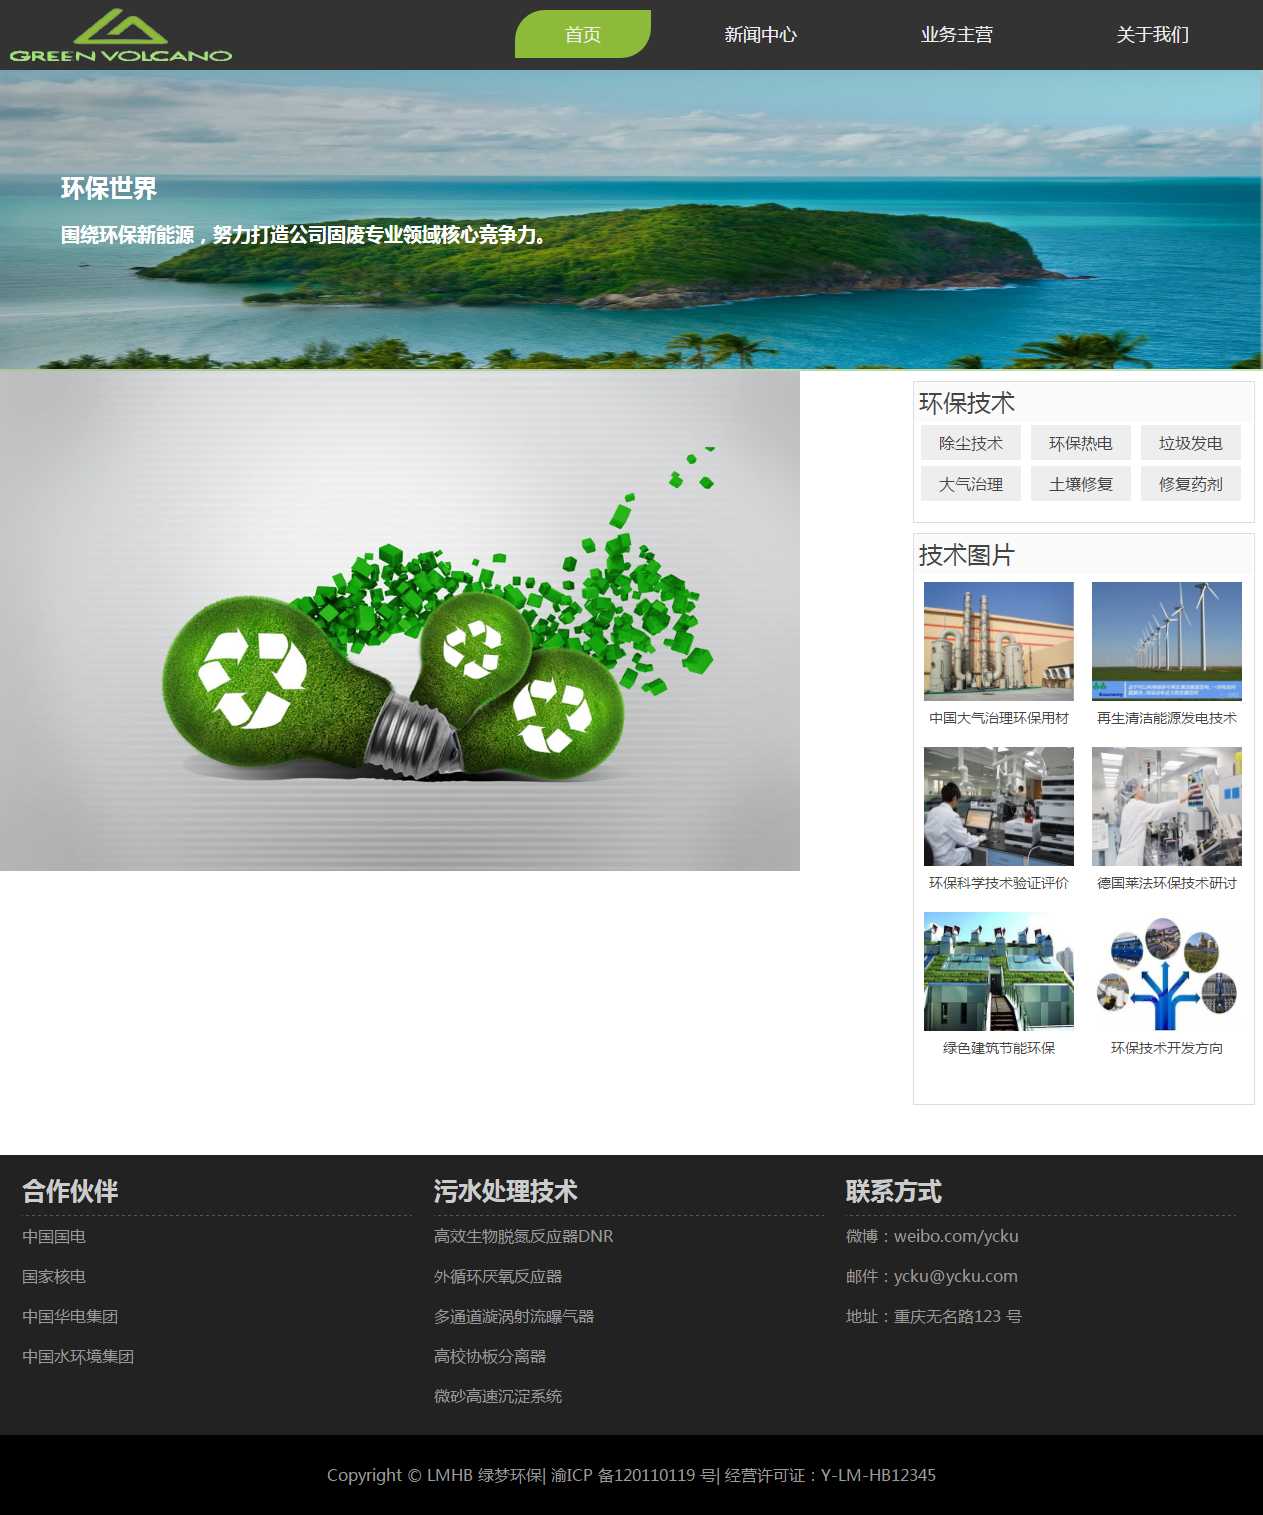Viewport: 1263px width, 1515px height.
Task: View the wind turbine 再生清洁能源 image
Action: coord(1166,641)
